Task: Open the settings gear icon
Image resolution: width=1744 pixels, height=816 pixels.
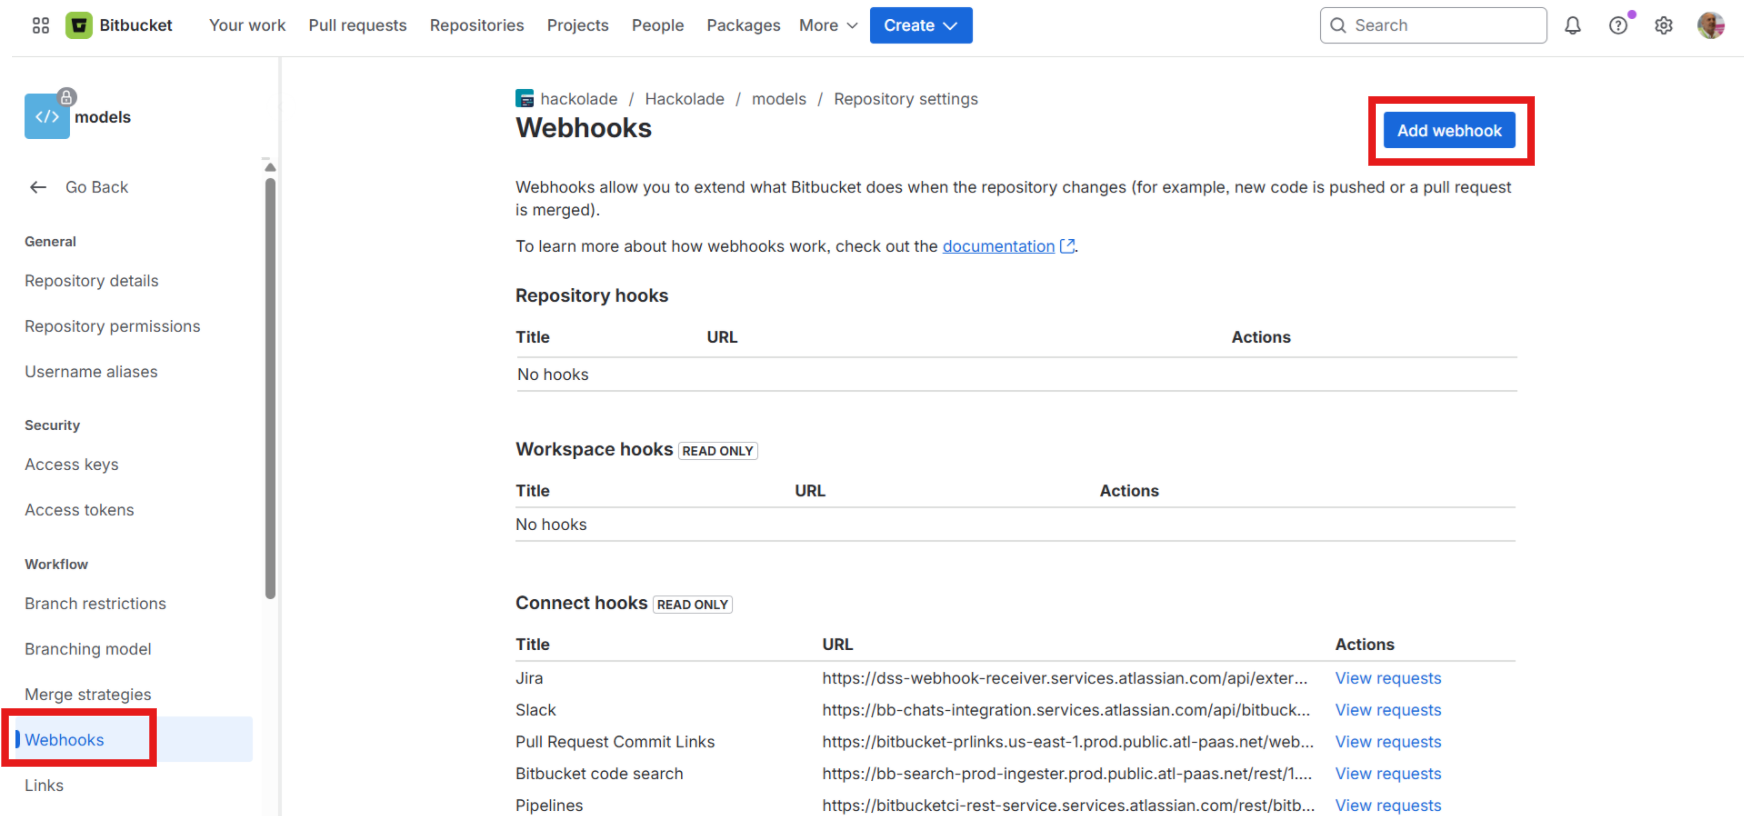Action: click(1664, 25)
